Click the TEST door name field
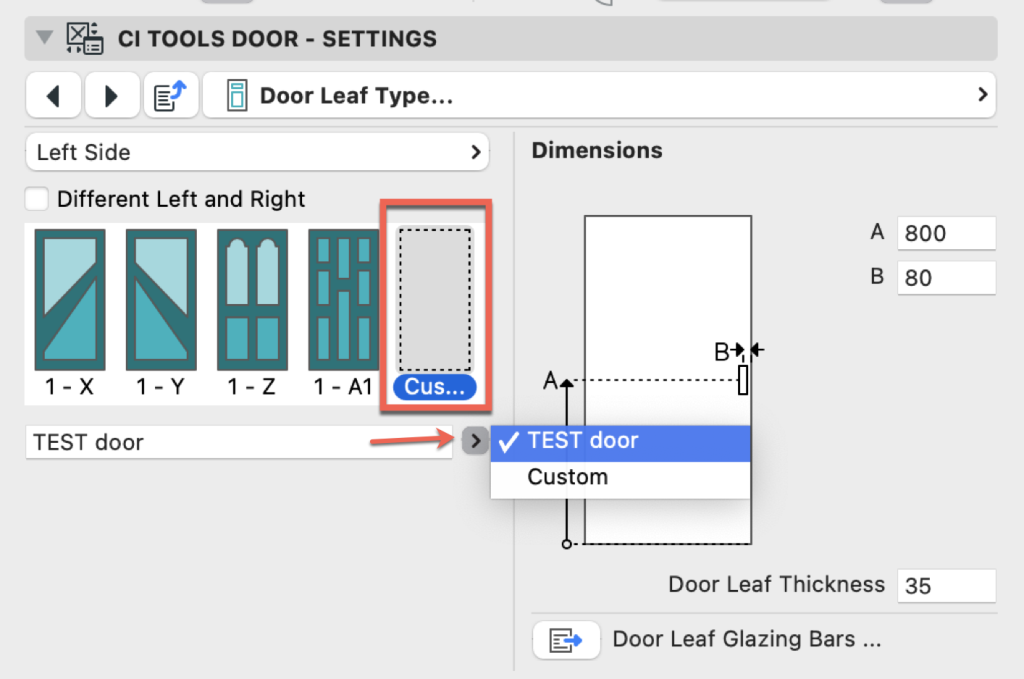Screen dimensions: 1024x679 [239, 442]
